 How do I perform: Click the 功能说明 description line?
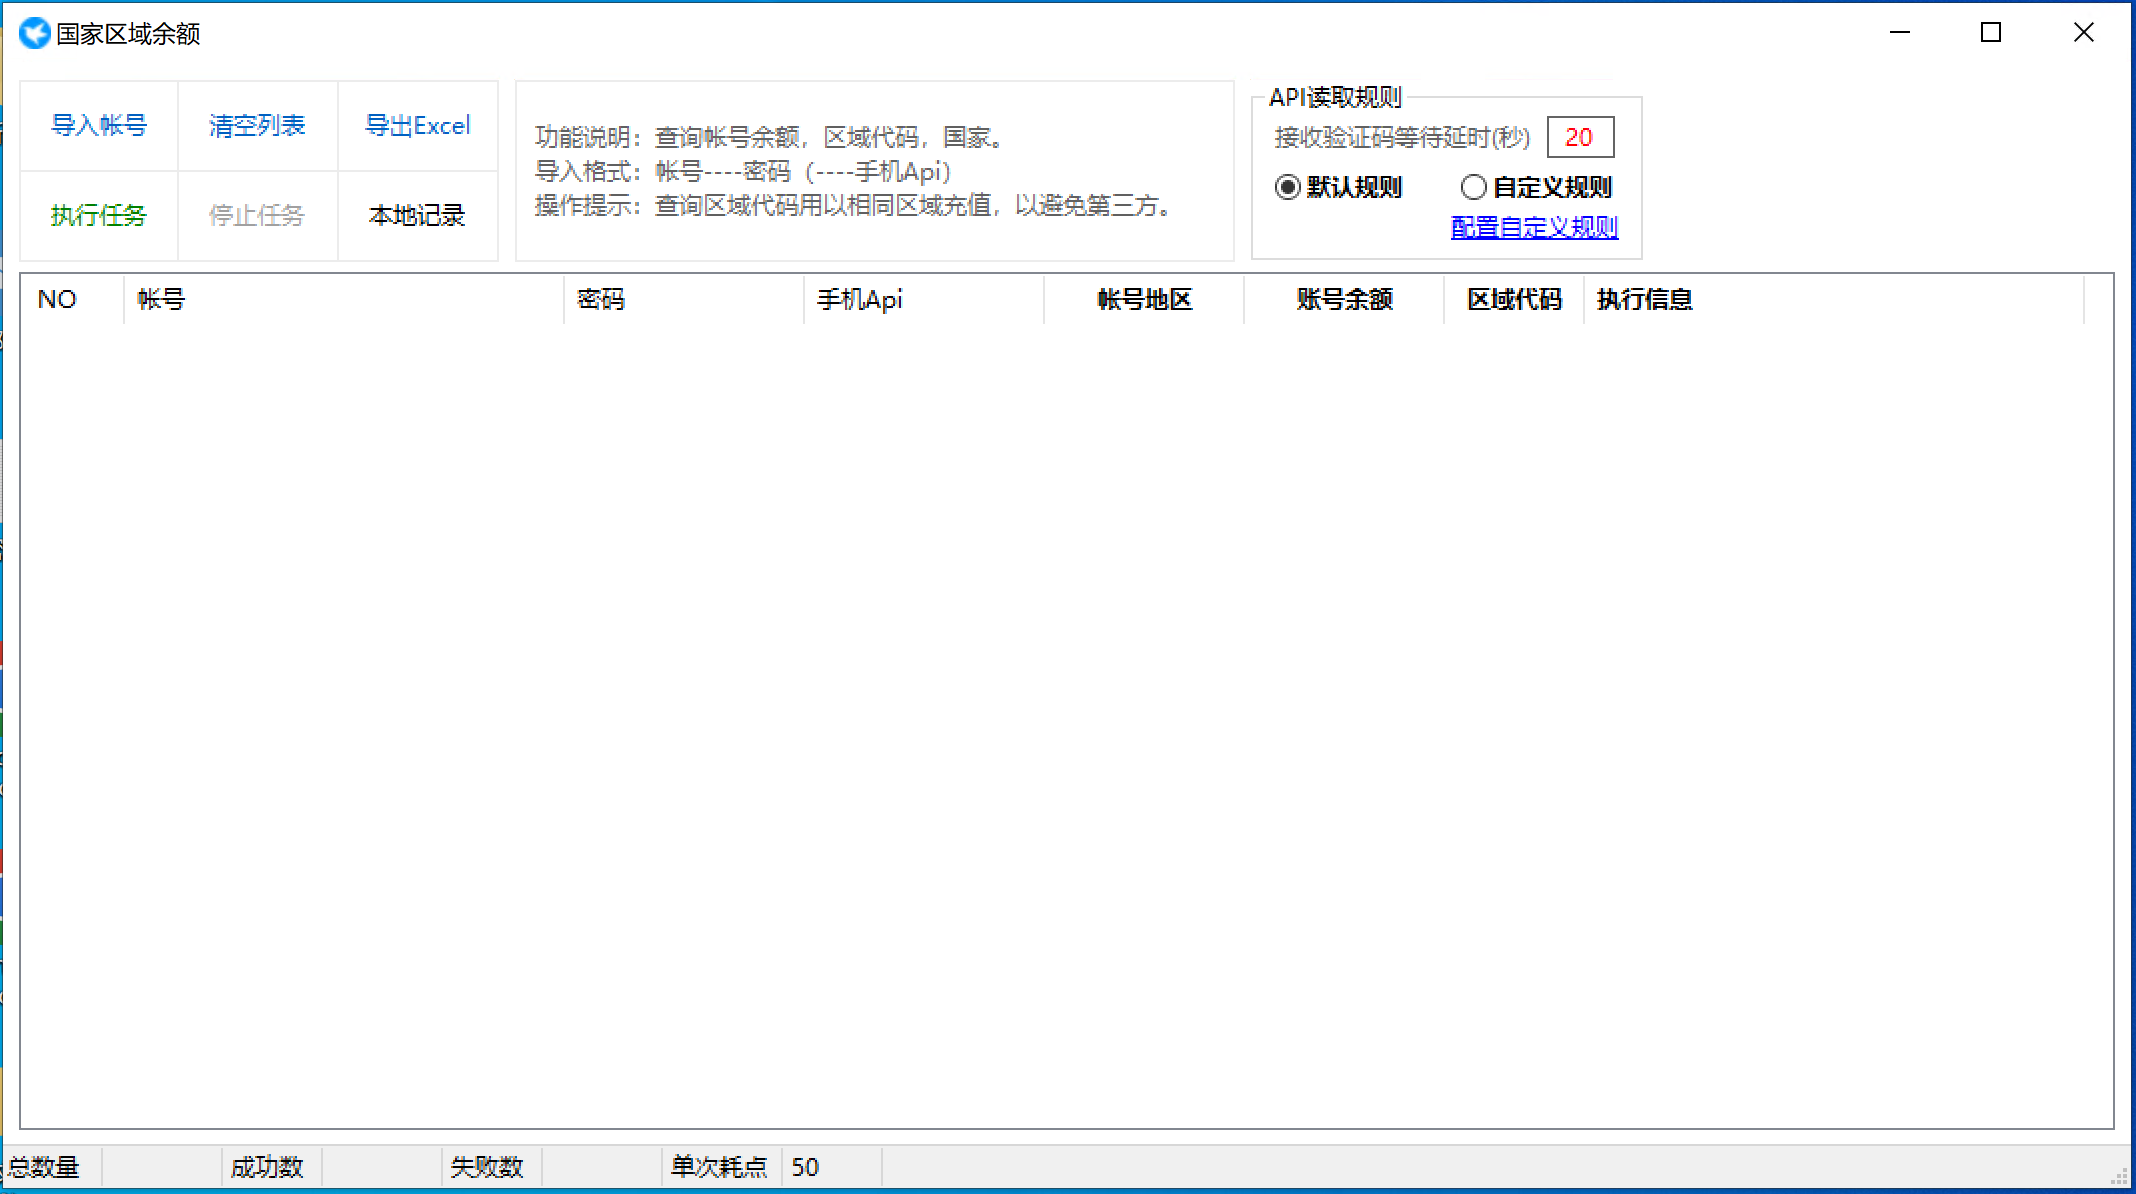[x=770, y=137]
